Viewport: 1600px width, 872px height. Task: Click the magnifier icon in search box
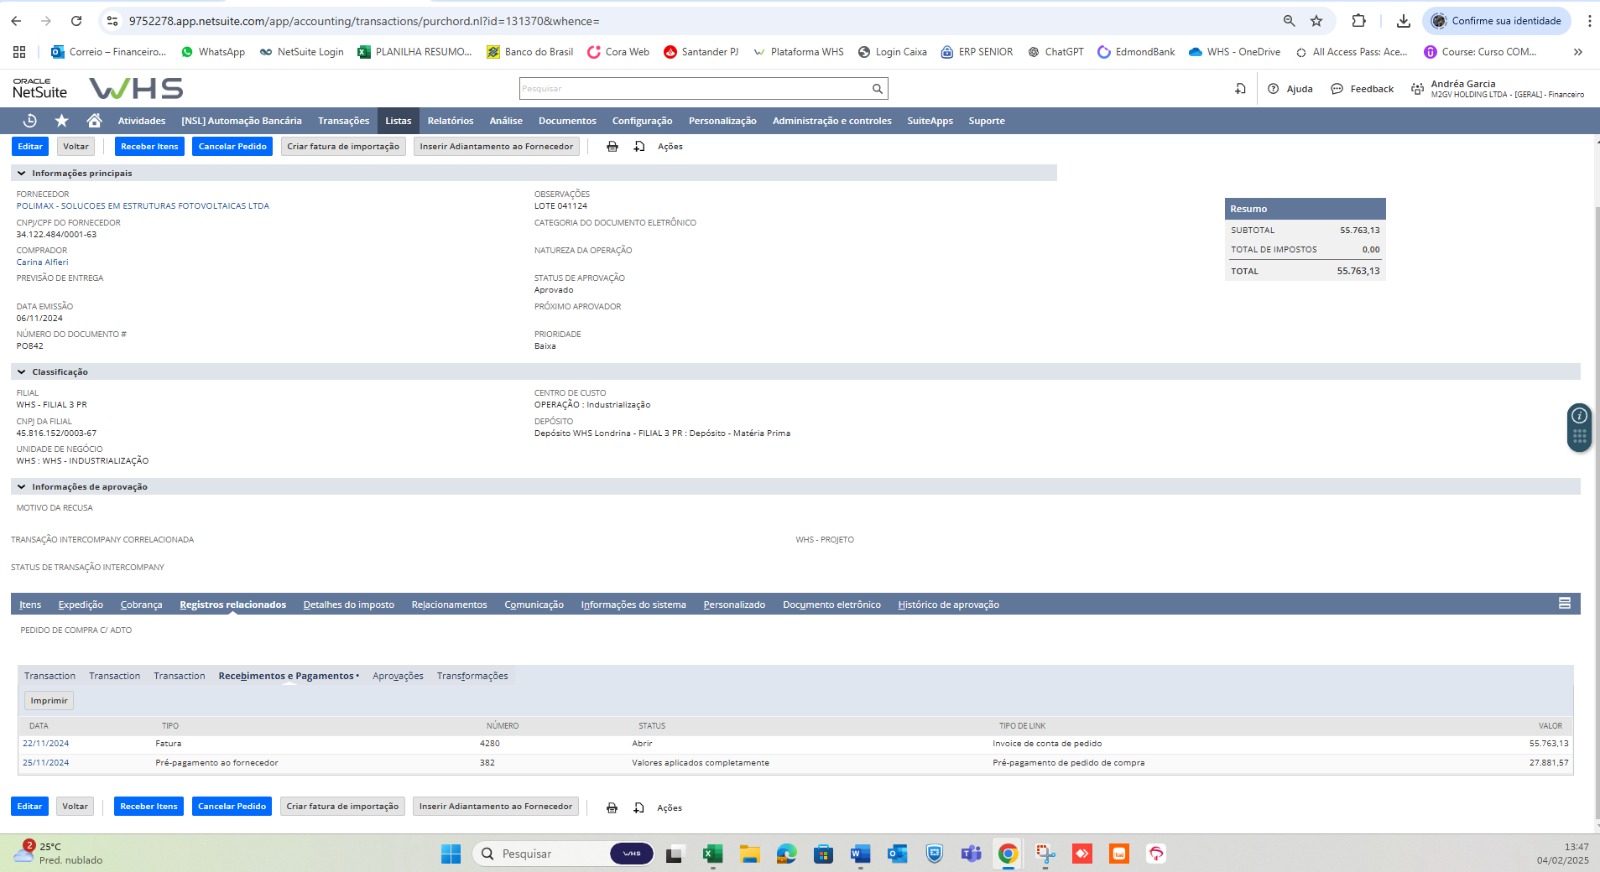pyautogui.click(x=877, y=89)
